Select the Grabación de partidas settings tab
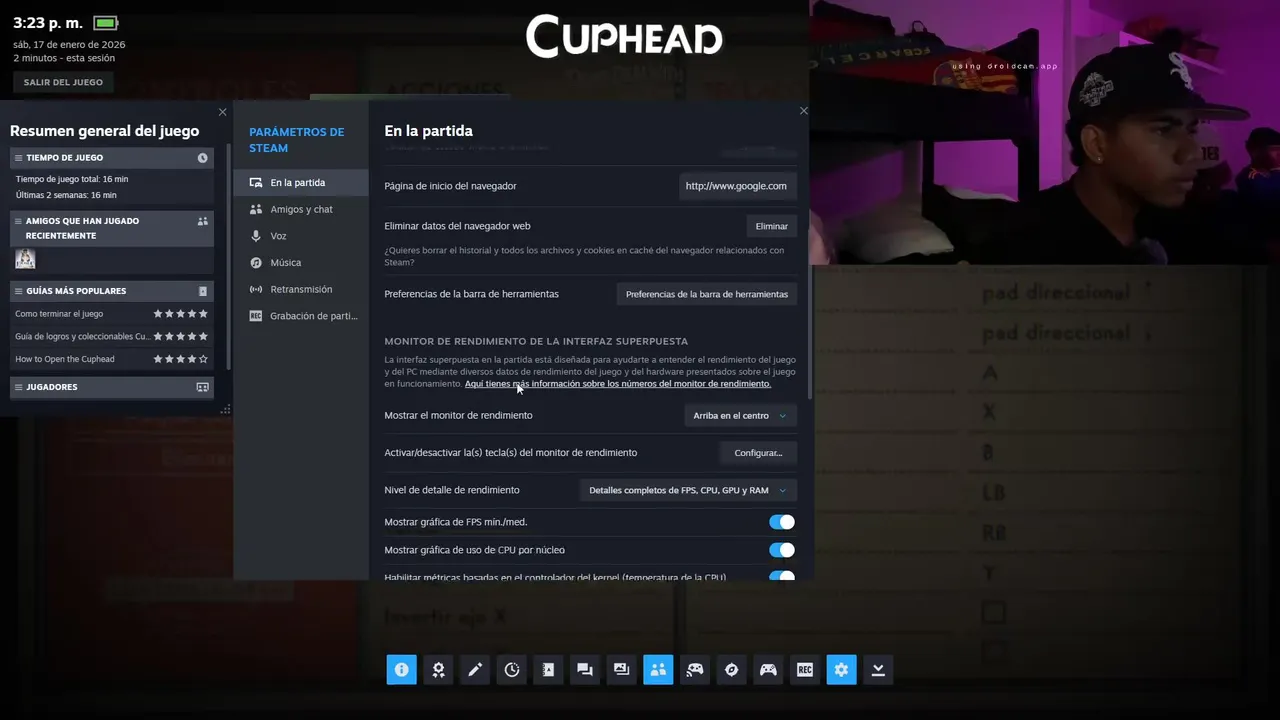This screenshot has width=1280, height=720. [301, 316]
